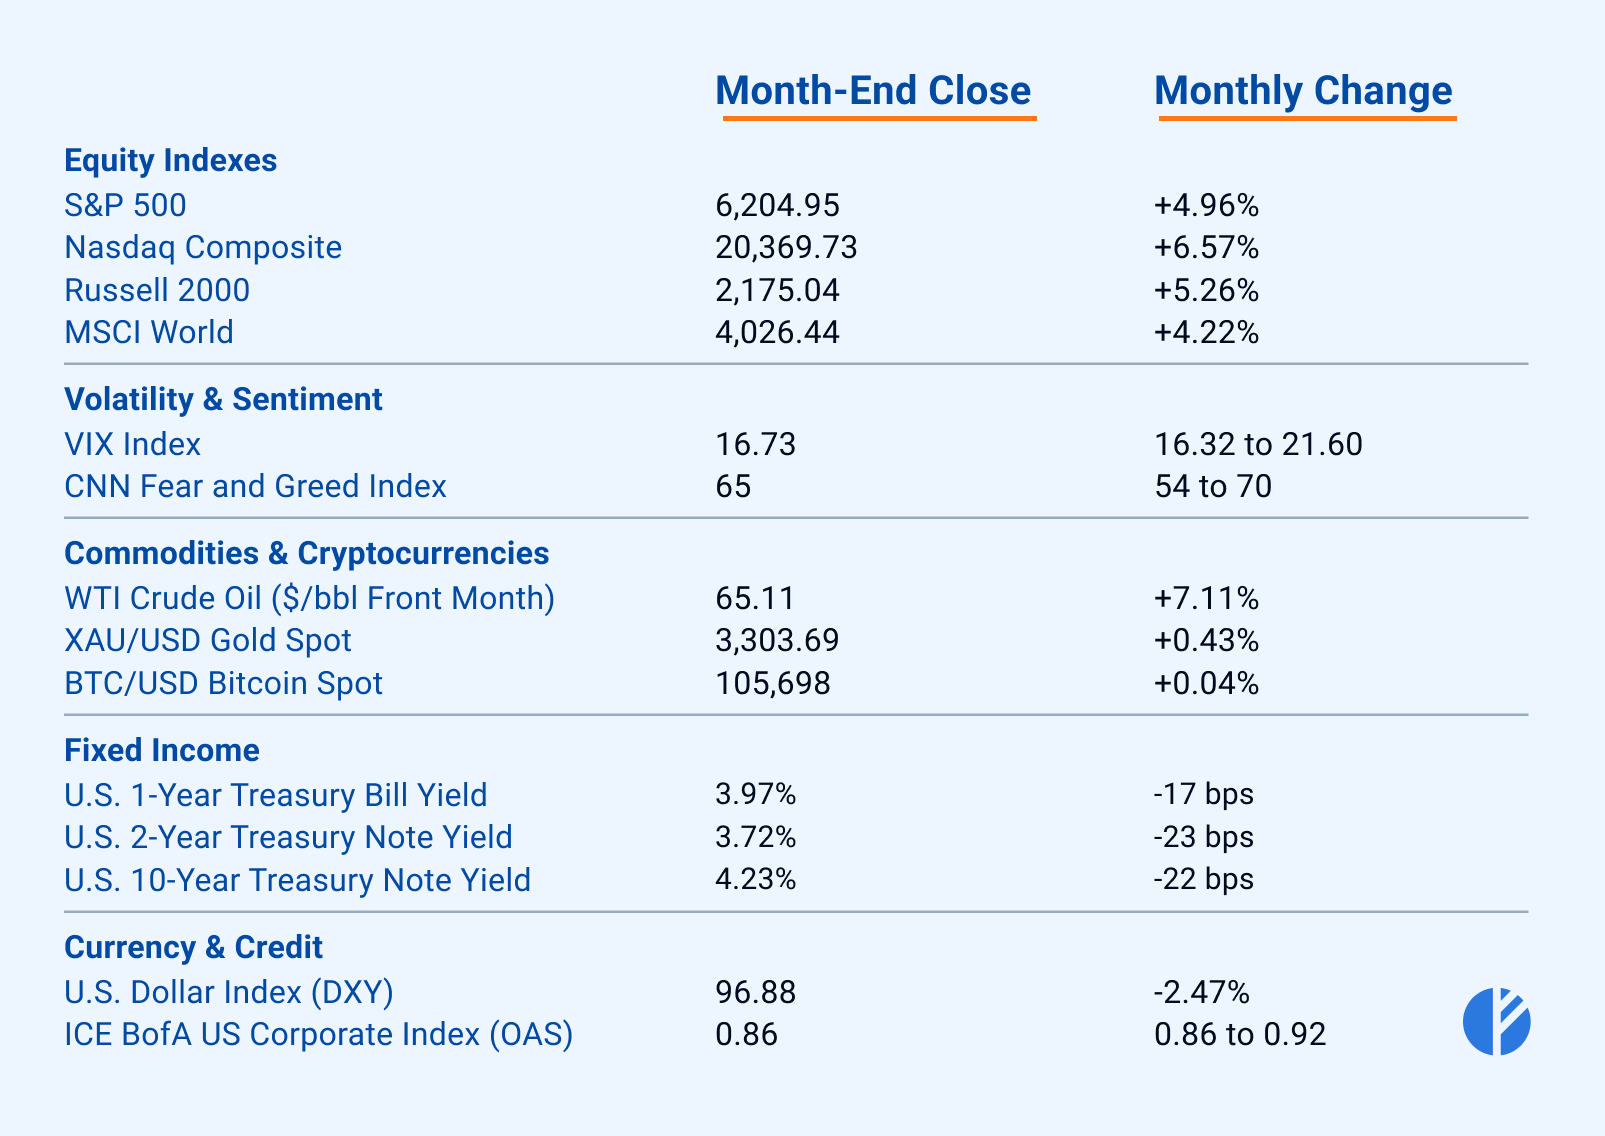Select the Bitcoin close value 105,698
This screenshot has height=1136, width=1605.
point(772,683)
